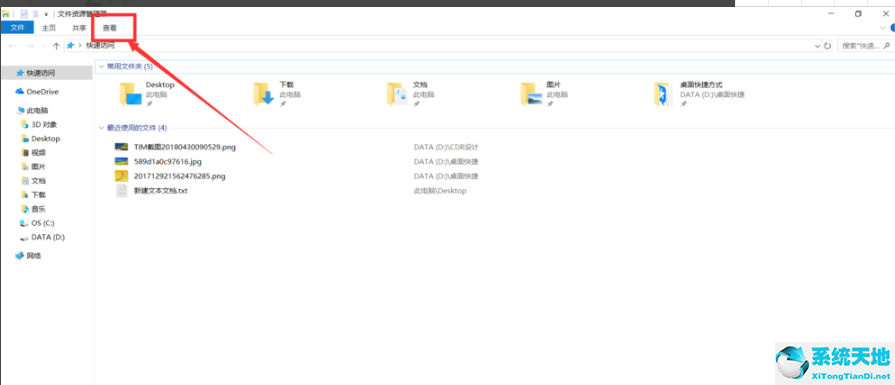Image resolution: width=895 pixels, height=385 pixels.
Task: Select the 文档 folder icon in 常用文件夹
Action: [397, 95]
